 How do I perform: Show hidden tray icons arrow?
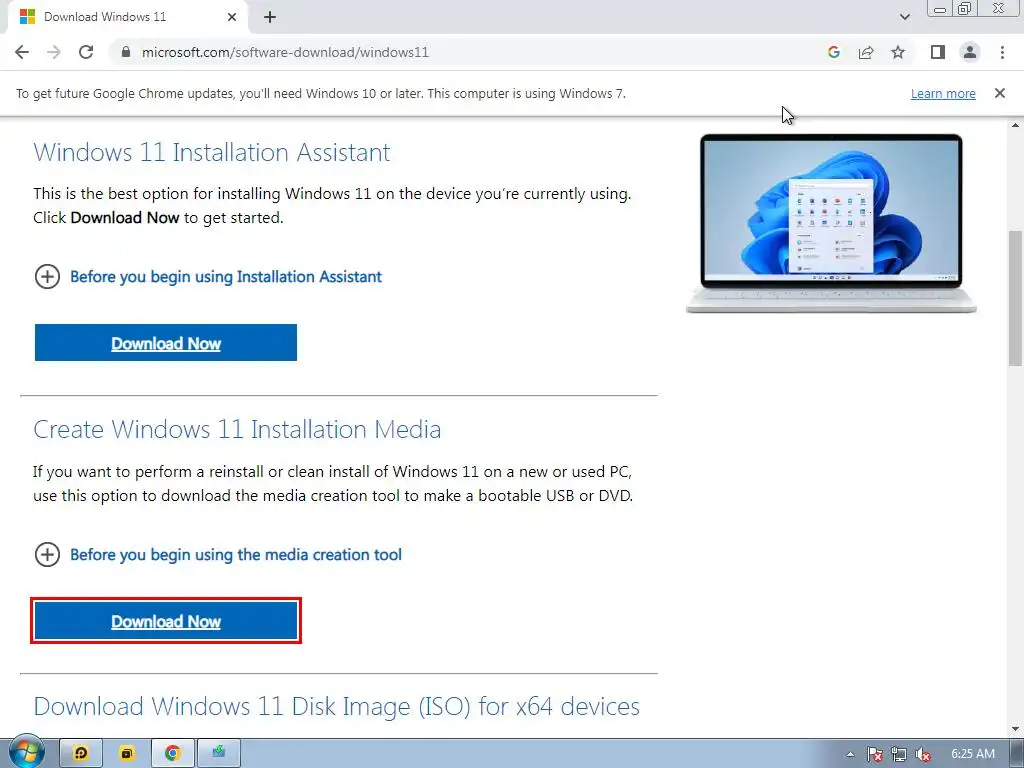click(x=850, y=754)
